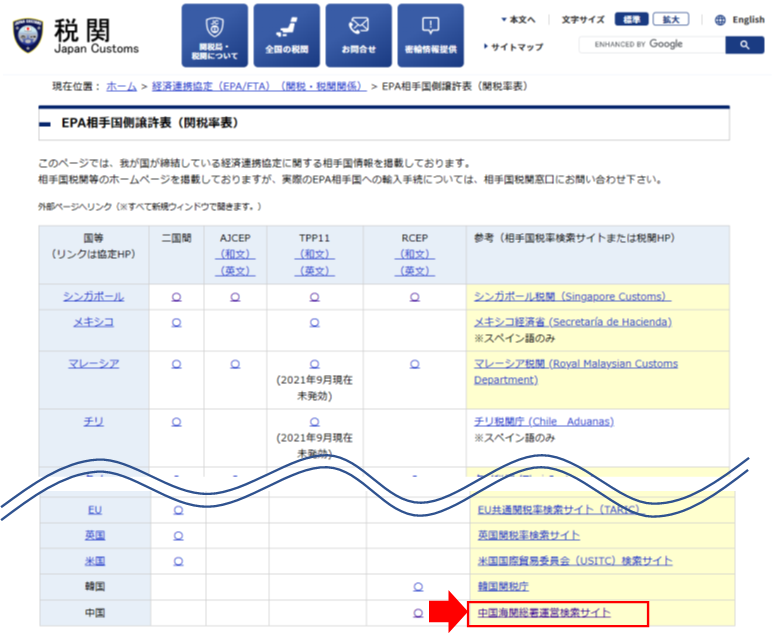Viewport: 772px width, 633px height.
Task: Open 全国の税関 navigation button
Action: pos(287,35)
